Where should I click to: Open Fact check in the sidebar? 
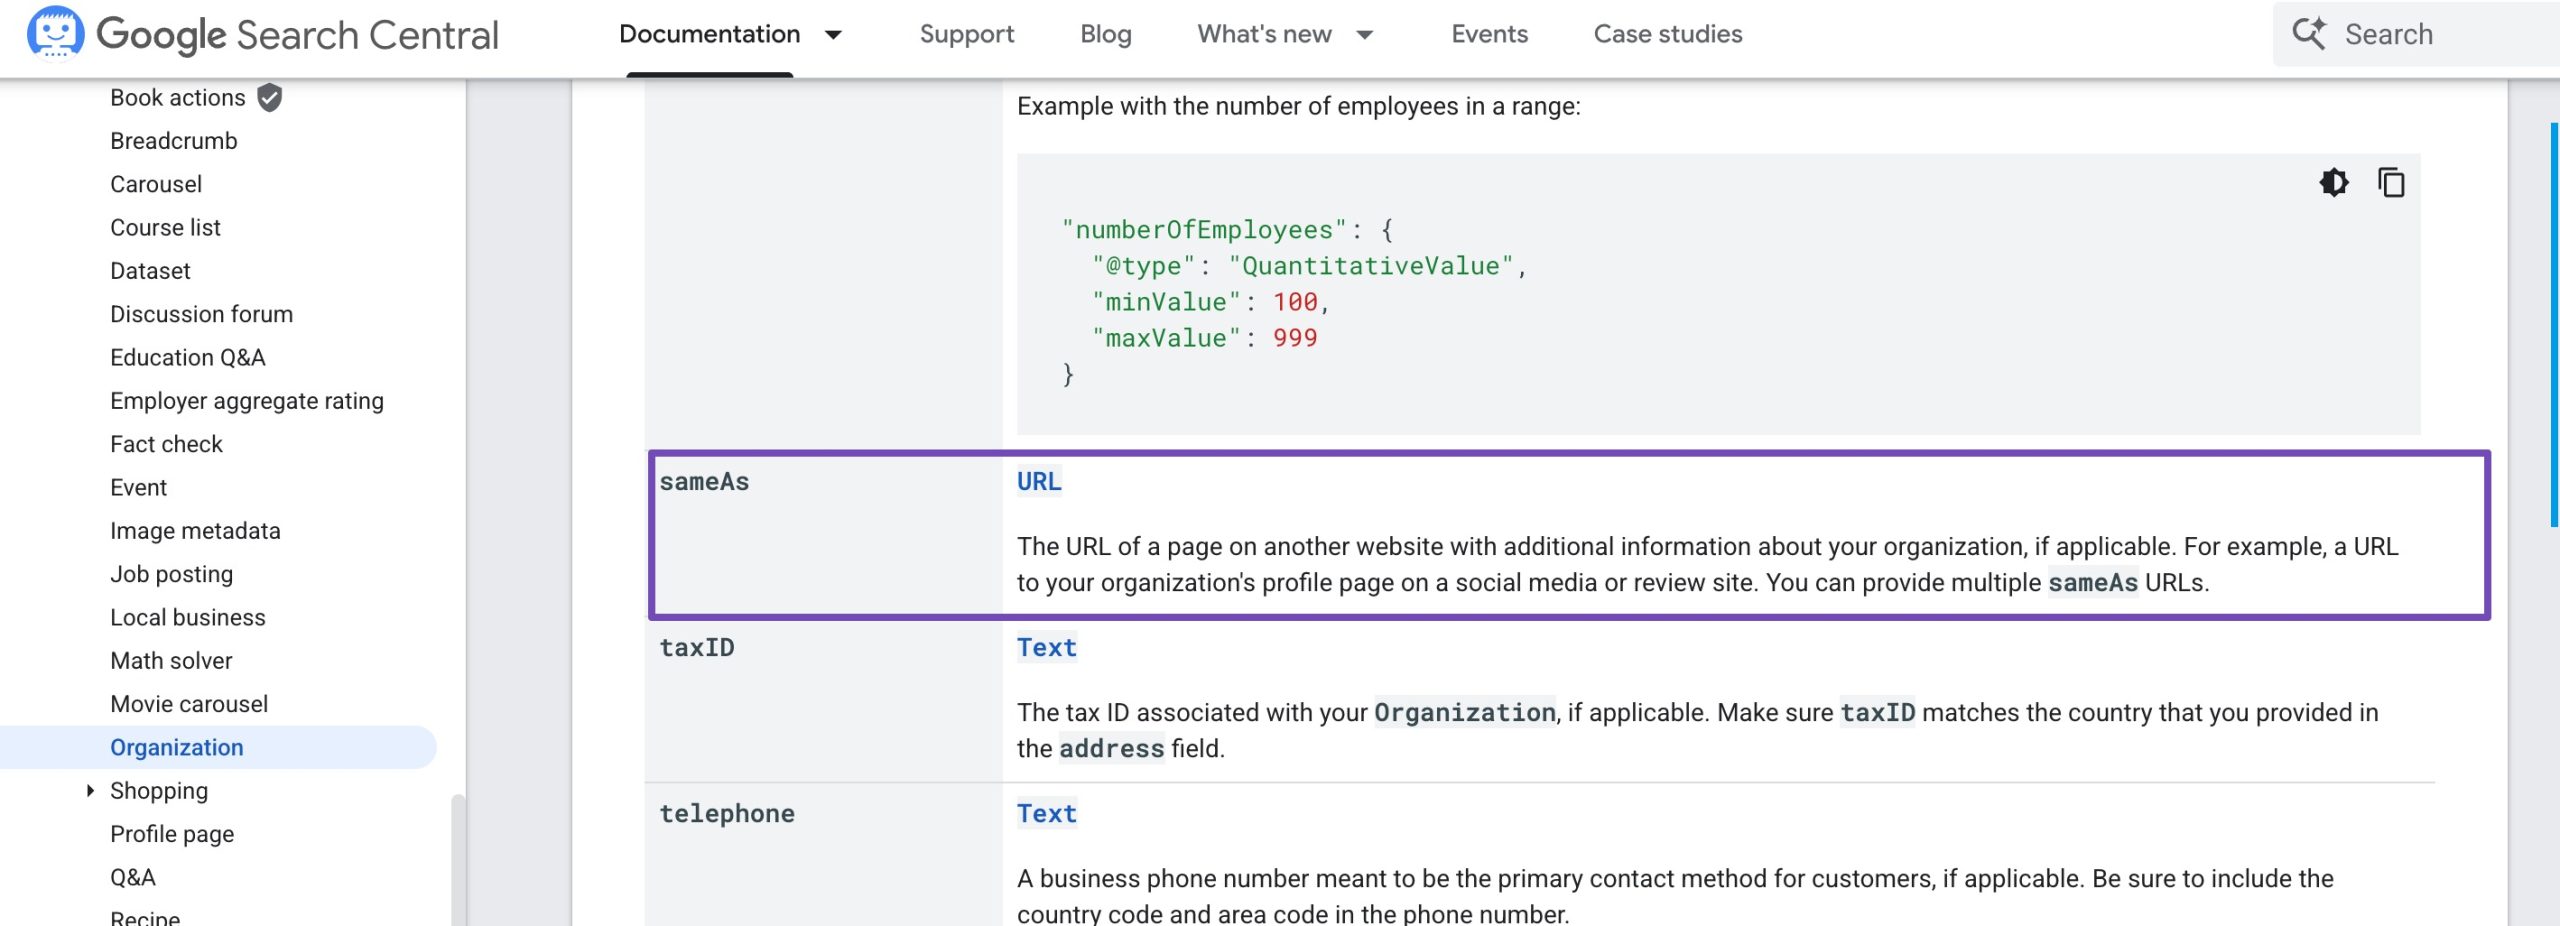(167, 444)
